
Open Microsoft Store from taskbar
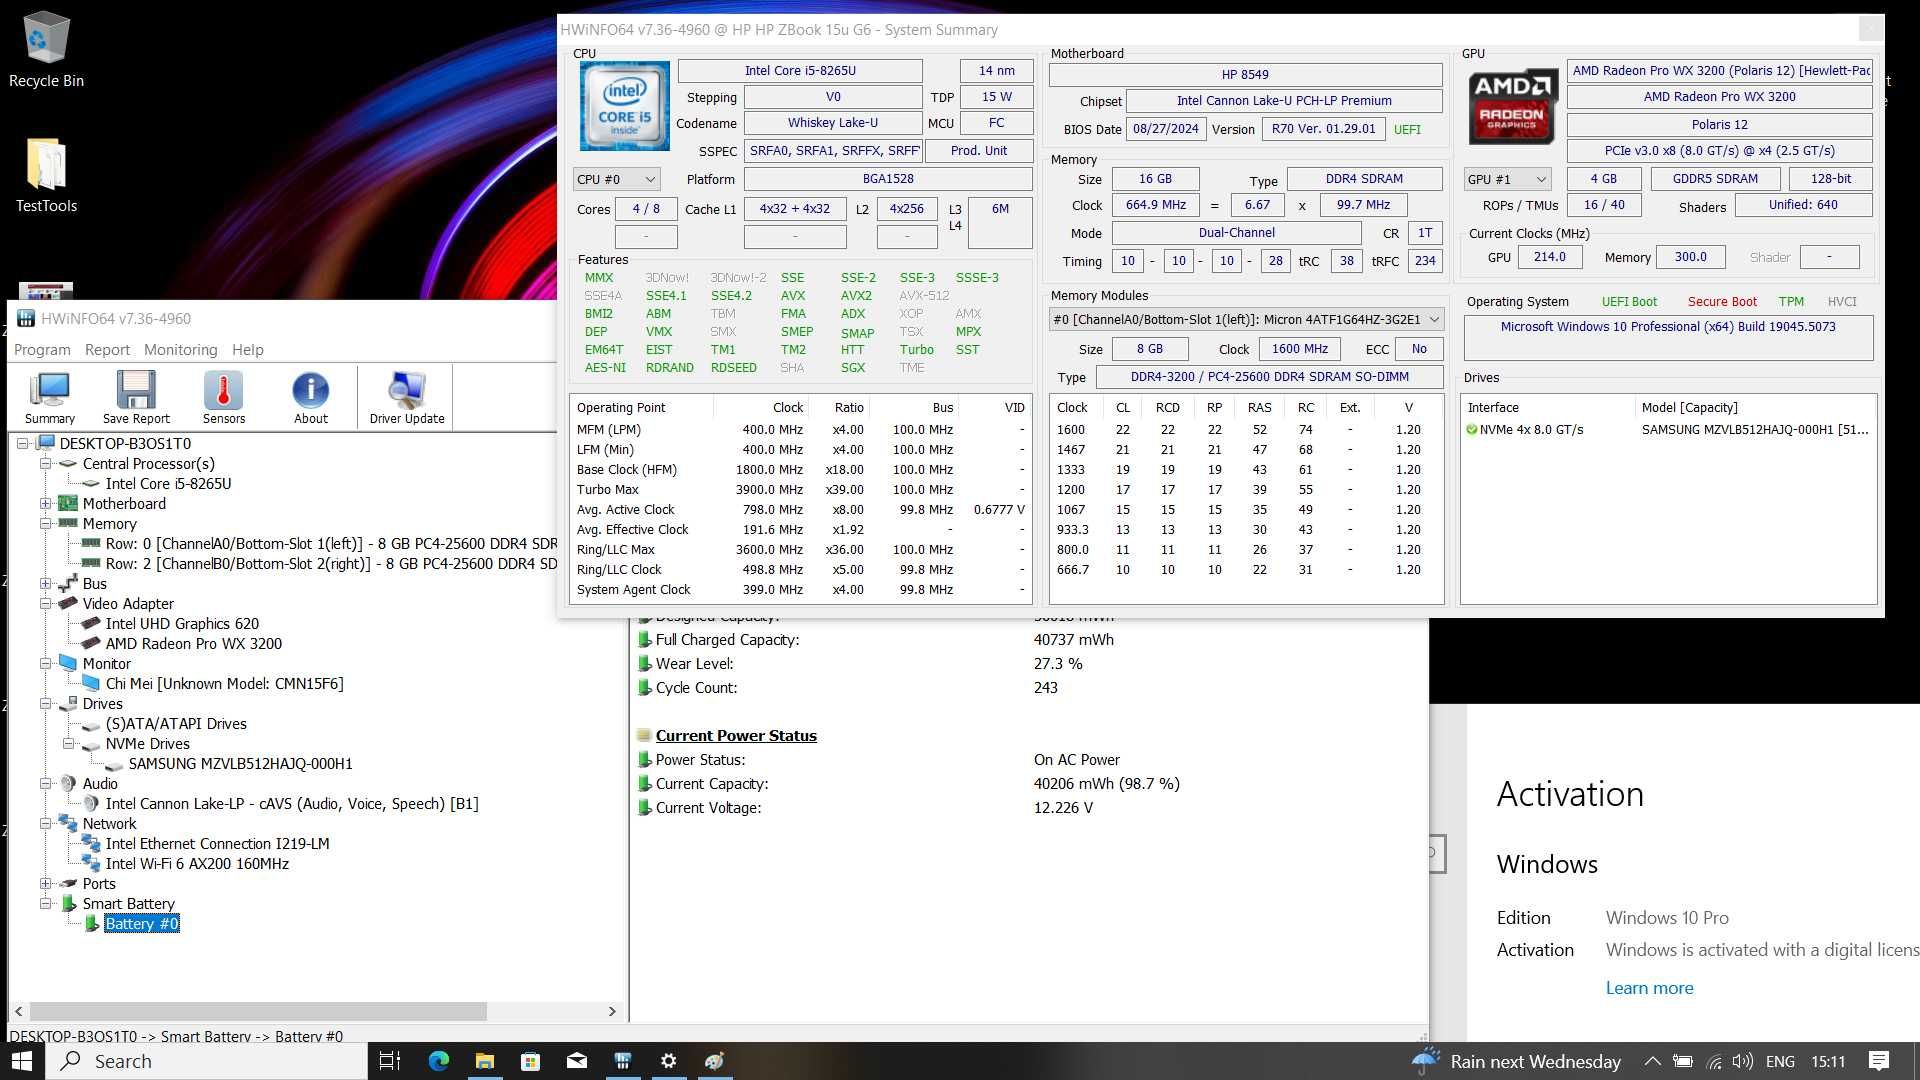pyautogui.click(x=530, y=1061)
